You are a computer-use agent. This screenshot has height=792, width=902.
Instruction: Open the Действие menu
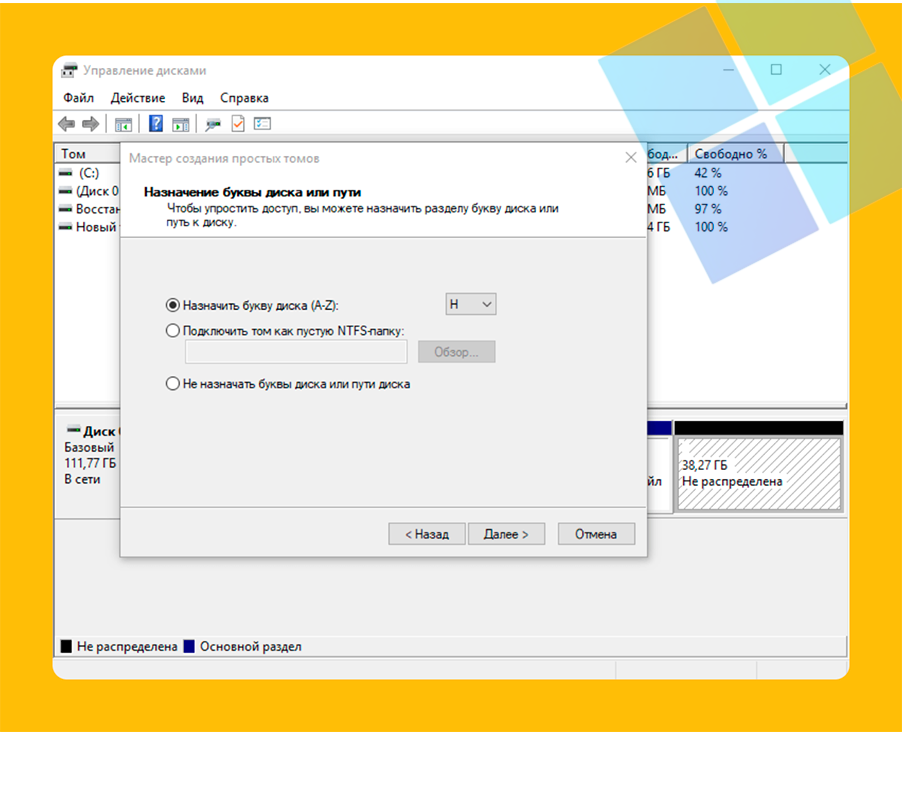(138, 98)
